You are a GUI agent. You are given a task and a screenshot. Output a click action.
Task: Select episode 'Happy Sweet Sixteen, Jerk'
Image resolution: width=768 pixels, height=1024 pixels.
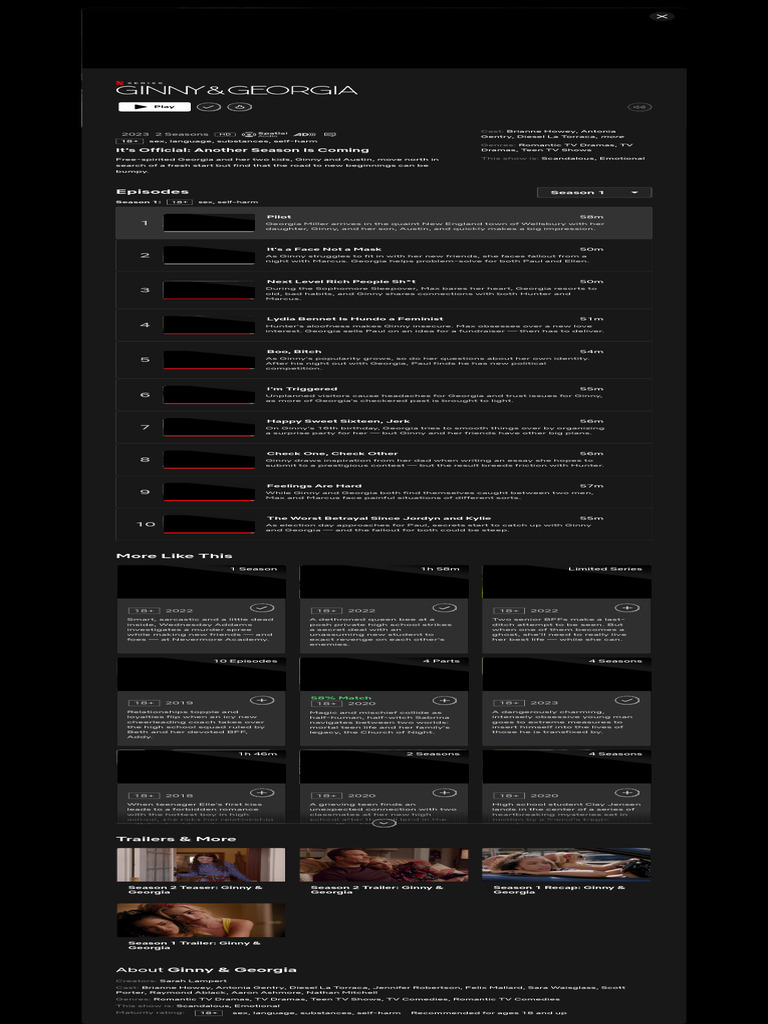click(384, 427)
